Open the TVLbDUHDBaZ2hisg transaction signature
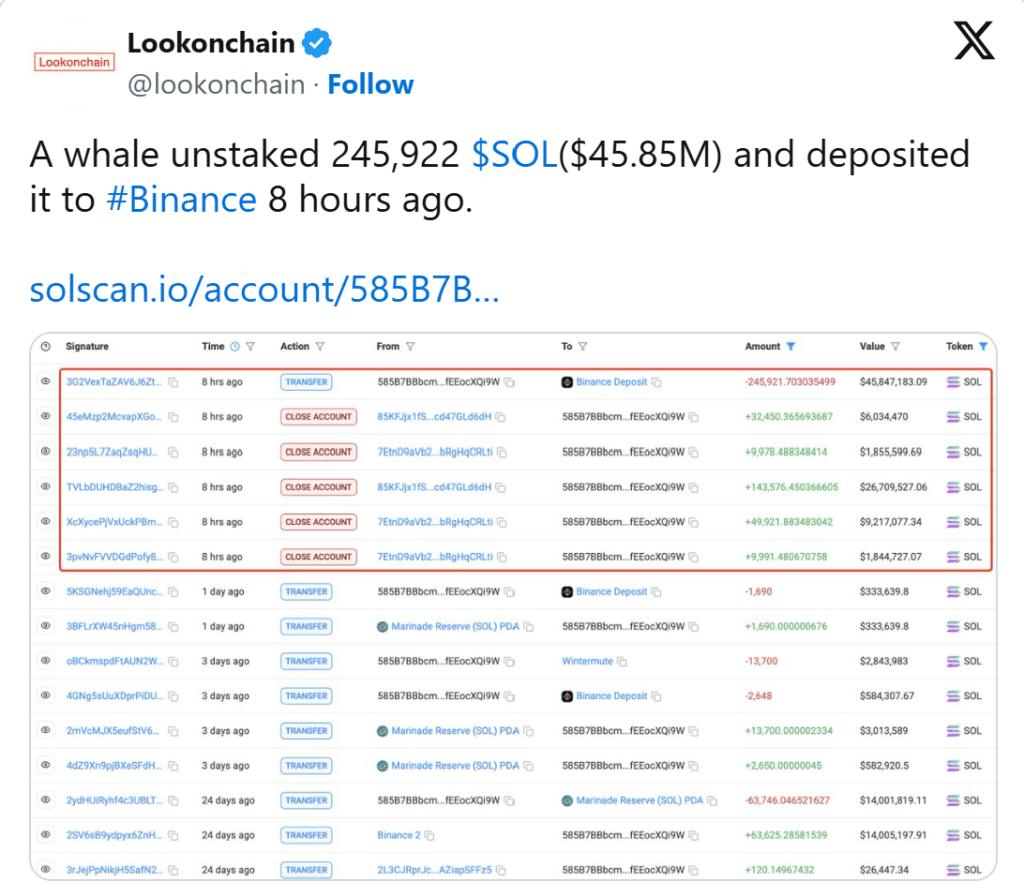Screen dimensions: 1024x896 pos(112,487)
